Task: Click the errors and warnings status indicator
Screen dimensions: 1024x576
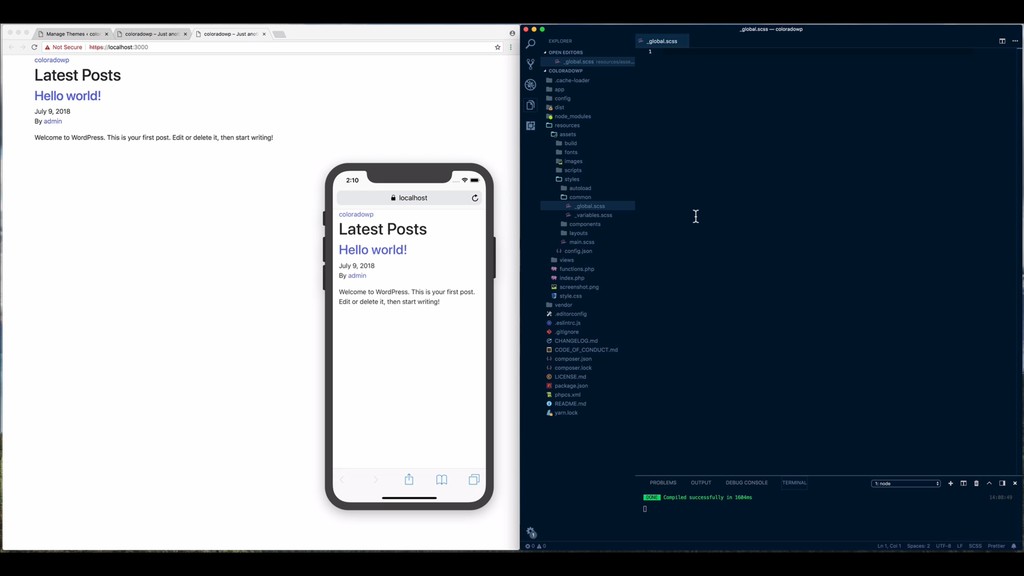Action: 536,546
